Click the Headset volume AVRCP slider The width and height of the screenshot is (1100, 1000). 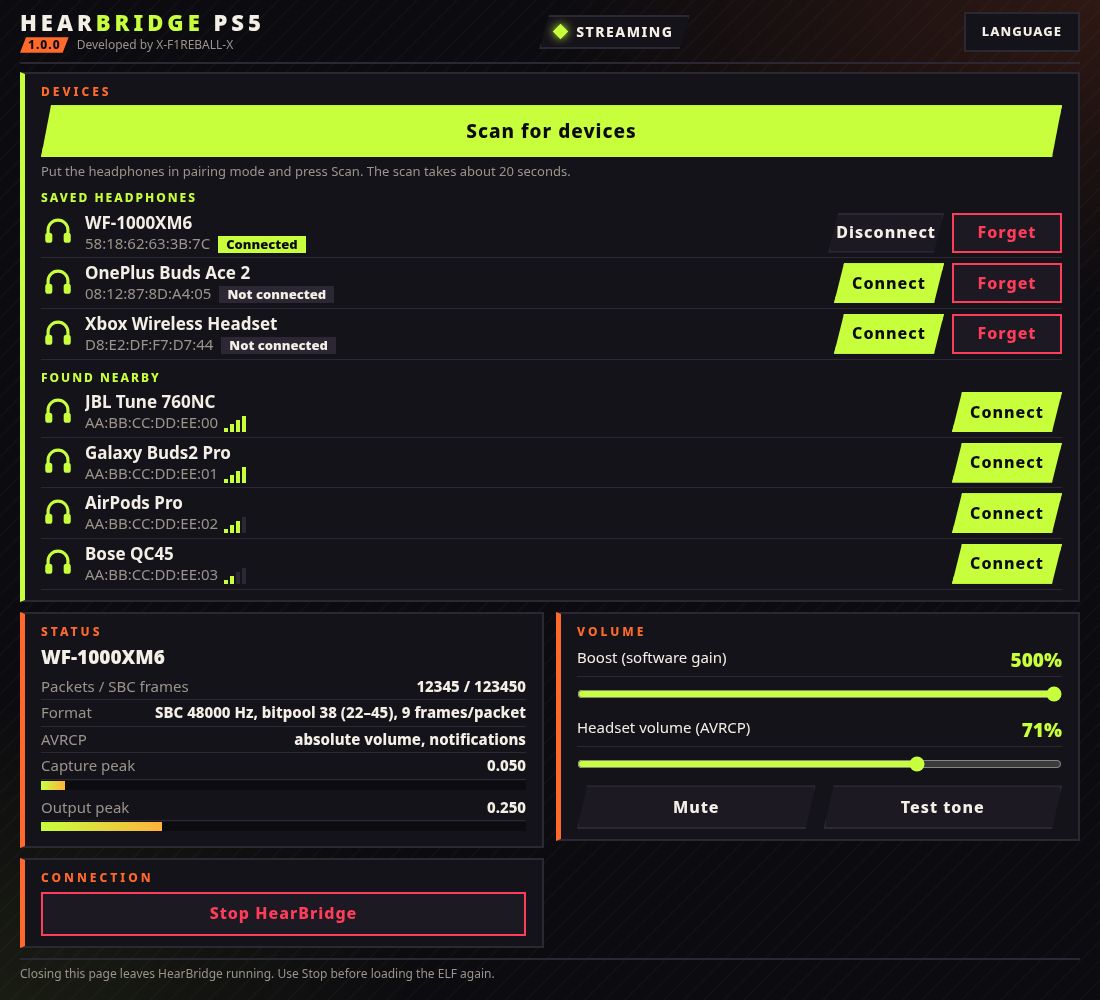819,764
